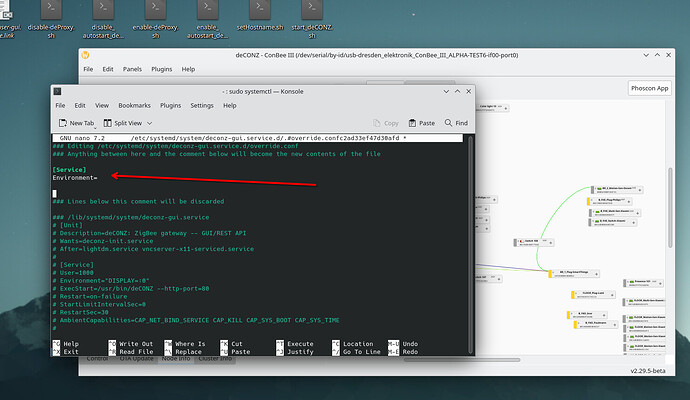The image size is (690, 400).
Task: Click the deCONZ window title icon
Action: tap(85, 55)
